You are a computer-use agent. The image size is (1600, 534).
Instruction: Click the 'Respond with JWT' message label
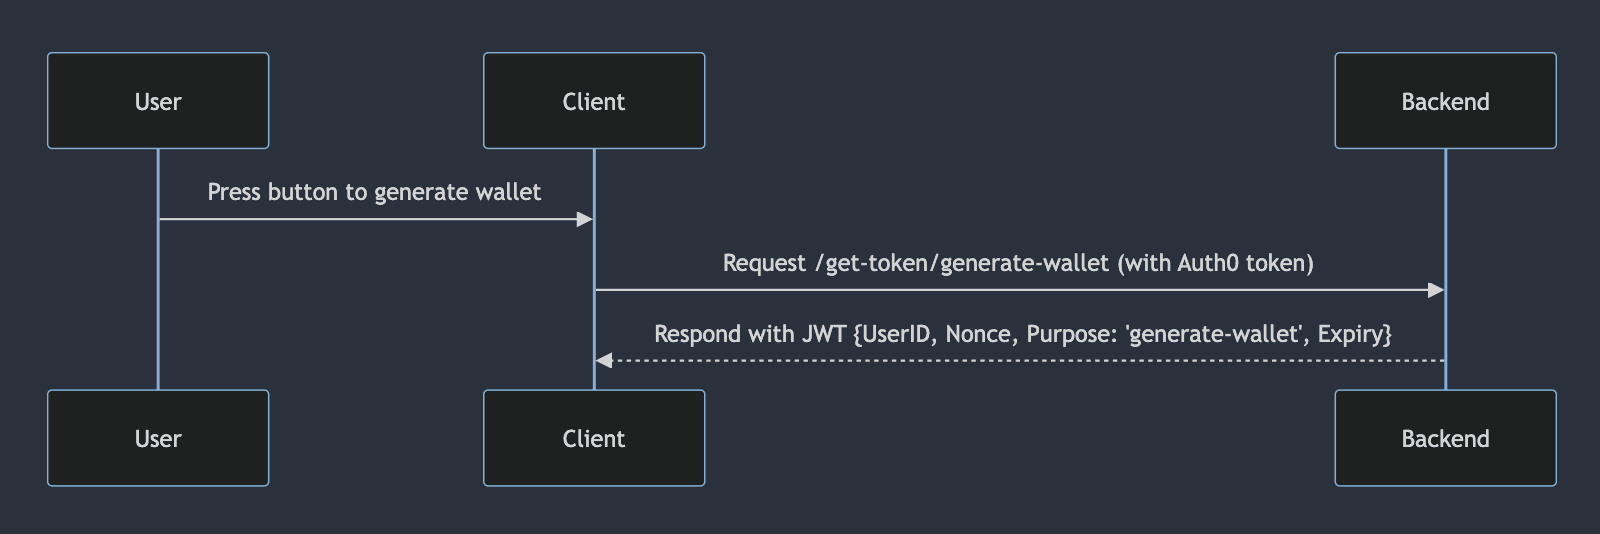click(x=1022, y=334)
